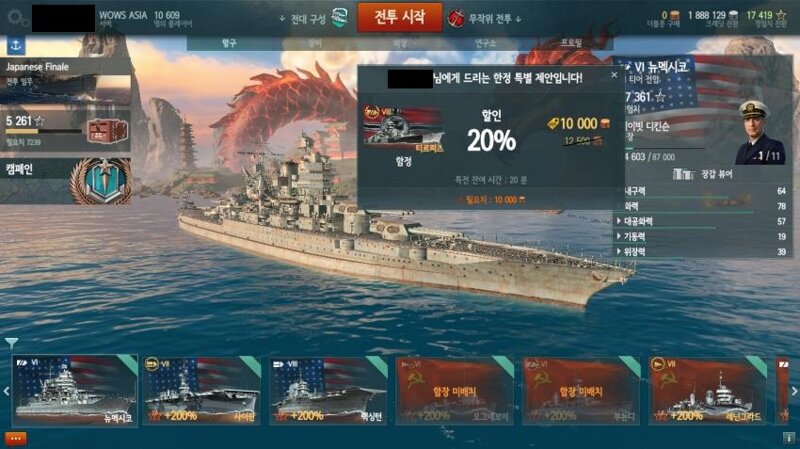The image size is (800, 449).
Task: Expand the 대공화력 stat row
Action: click(702, 221)
